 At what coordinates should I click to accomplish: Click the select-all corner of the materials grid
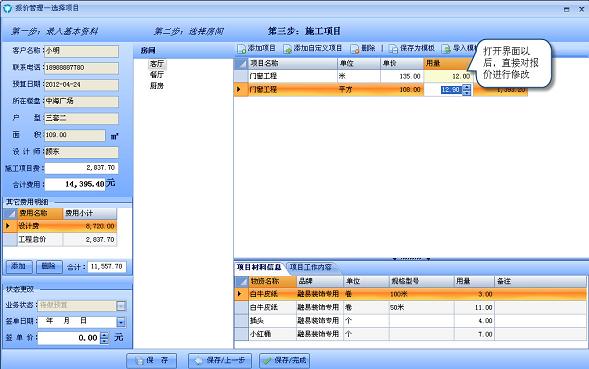(x=241, y=281)
